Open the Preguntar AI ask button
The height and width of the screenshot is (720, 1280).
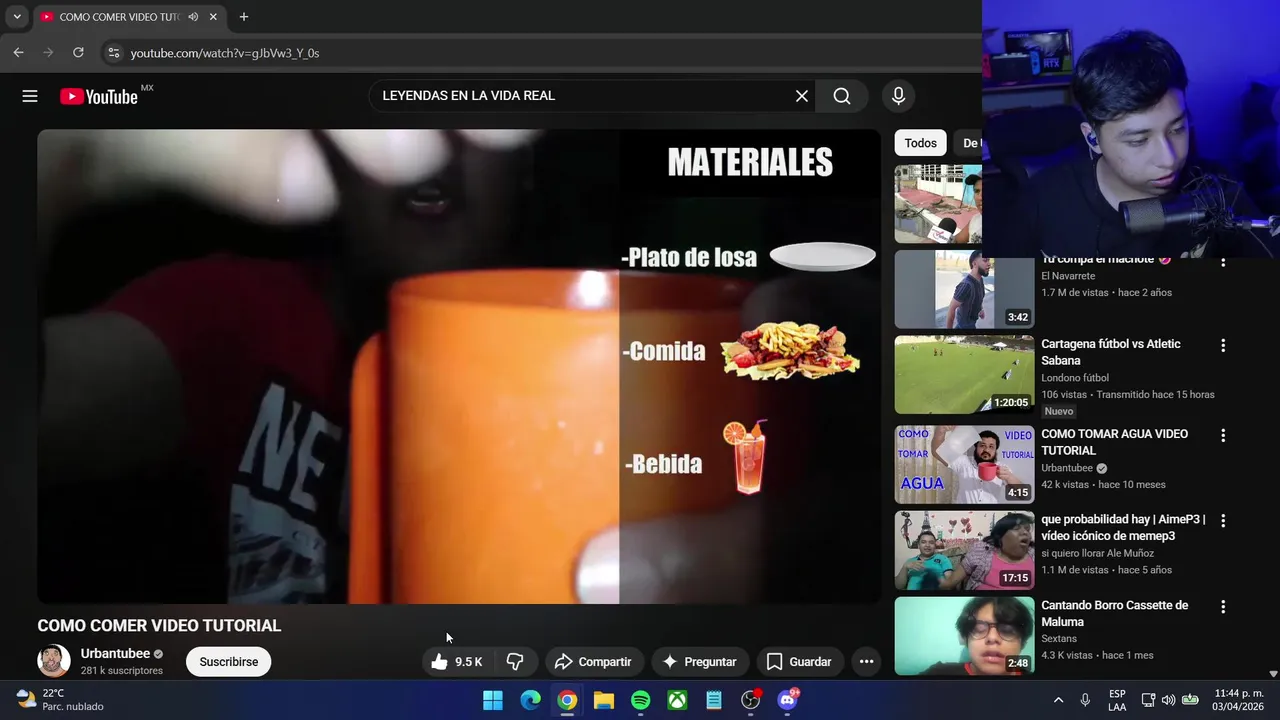pyautogui.click(x=699, y=662)
